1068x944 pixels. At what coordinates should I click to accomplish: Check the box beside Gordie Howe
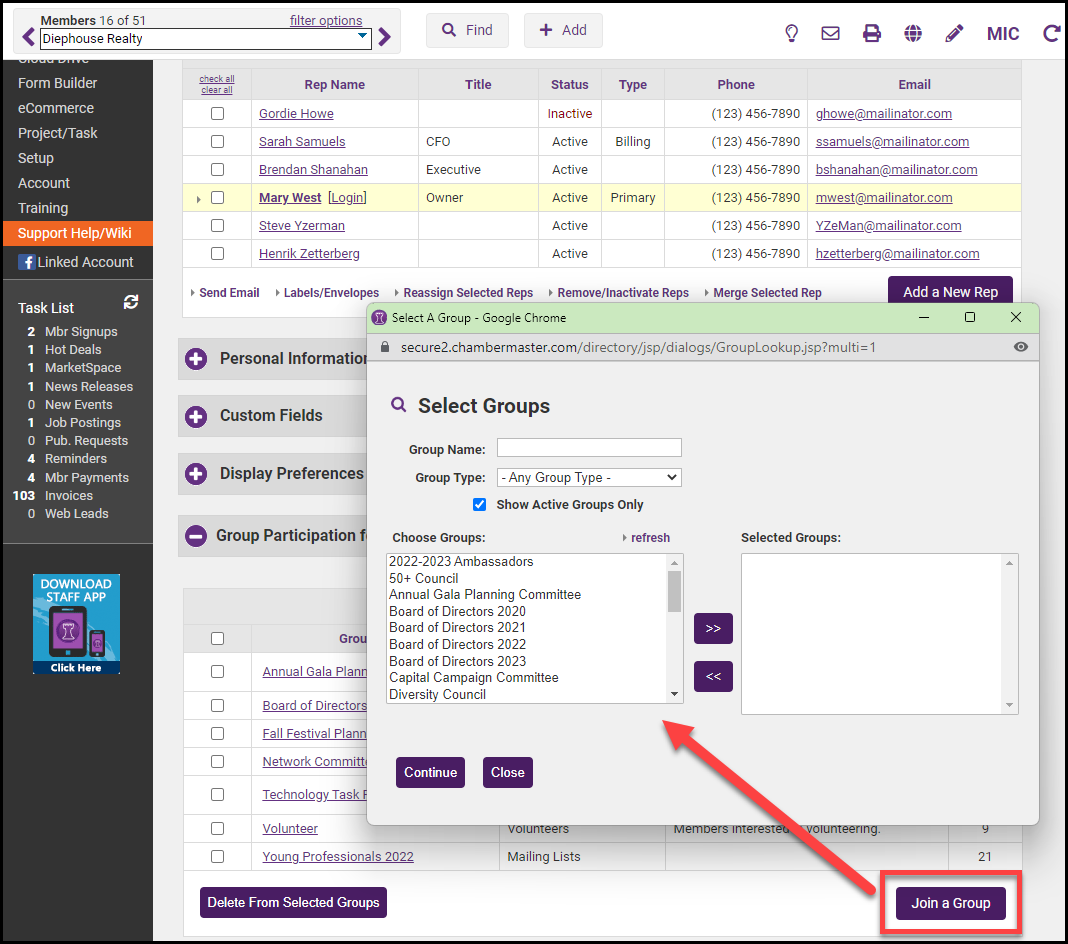(x=217, y=114)
